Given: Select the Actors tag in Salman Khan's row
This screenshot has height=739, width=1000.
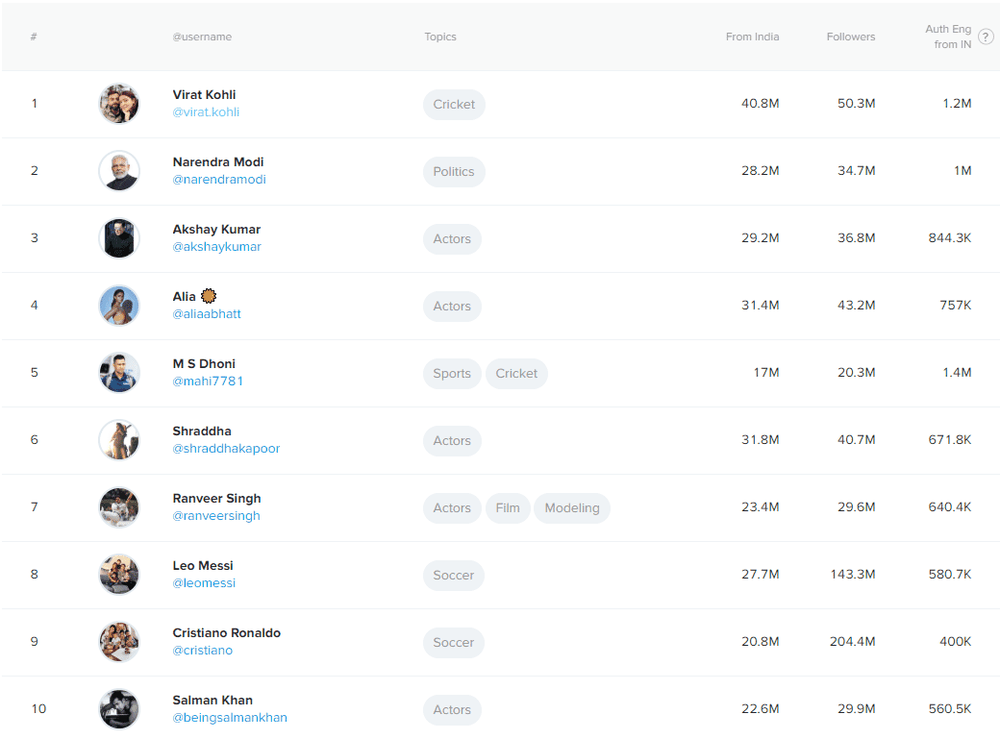Looking at the screenshot, I should [x=452, y=710].
